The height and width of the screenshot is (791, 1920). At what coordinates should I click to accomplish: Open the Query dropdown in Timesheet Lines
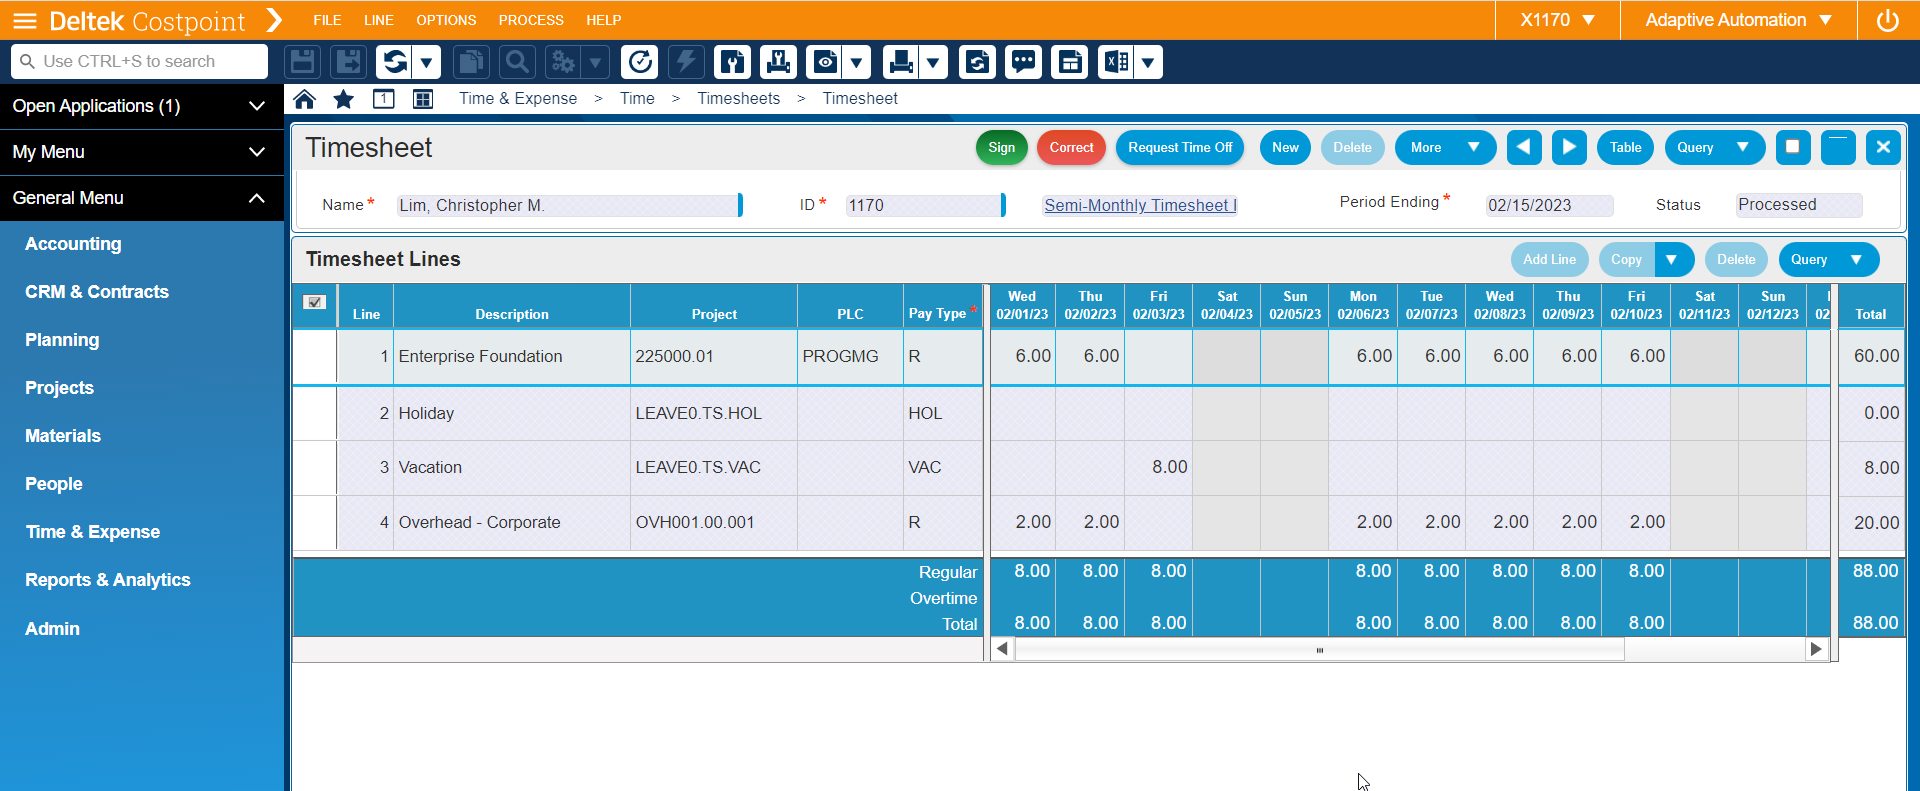(x=1828, y=259)
